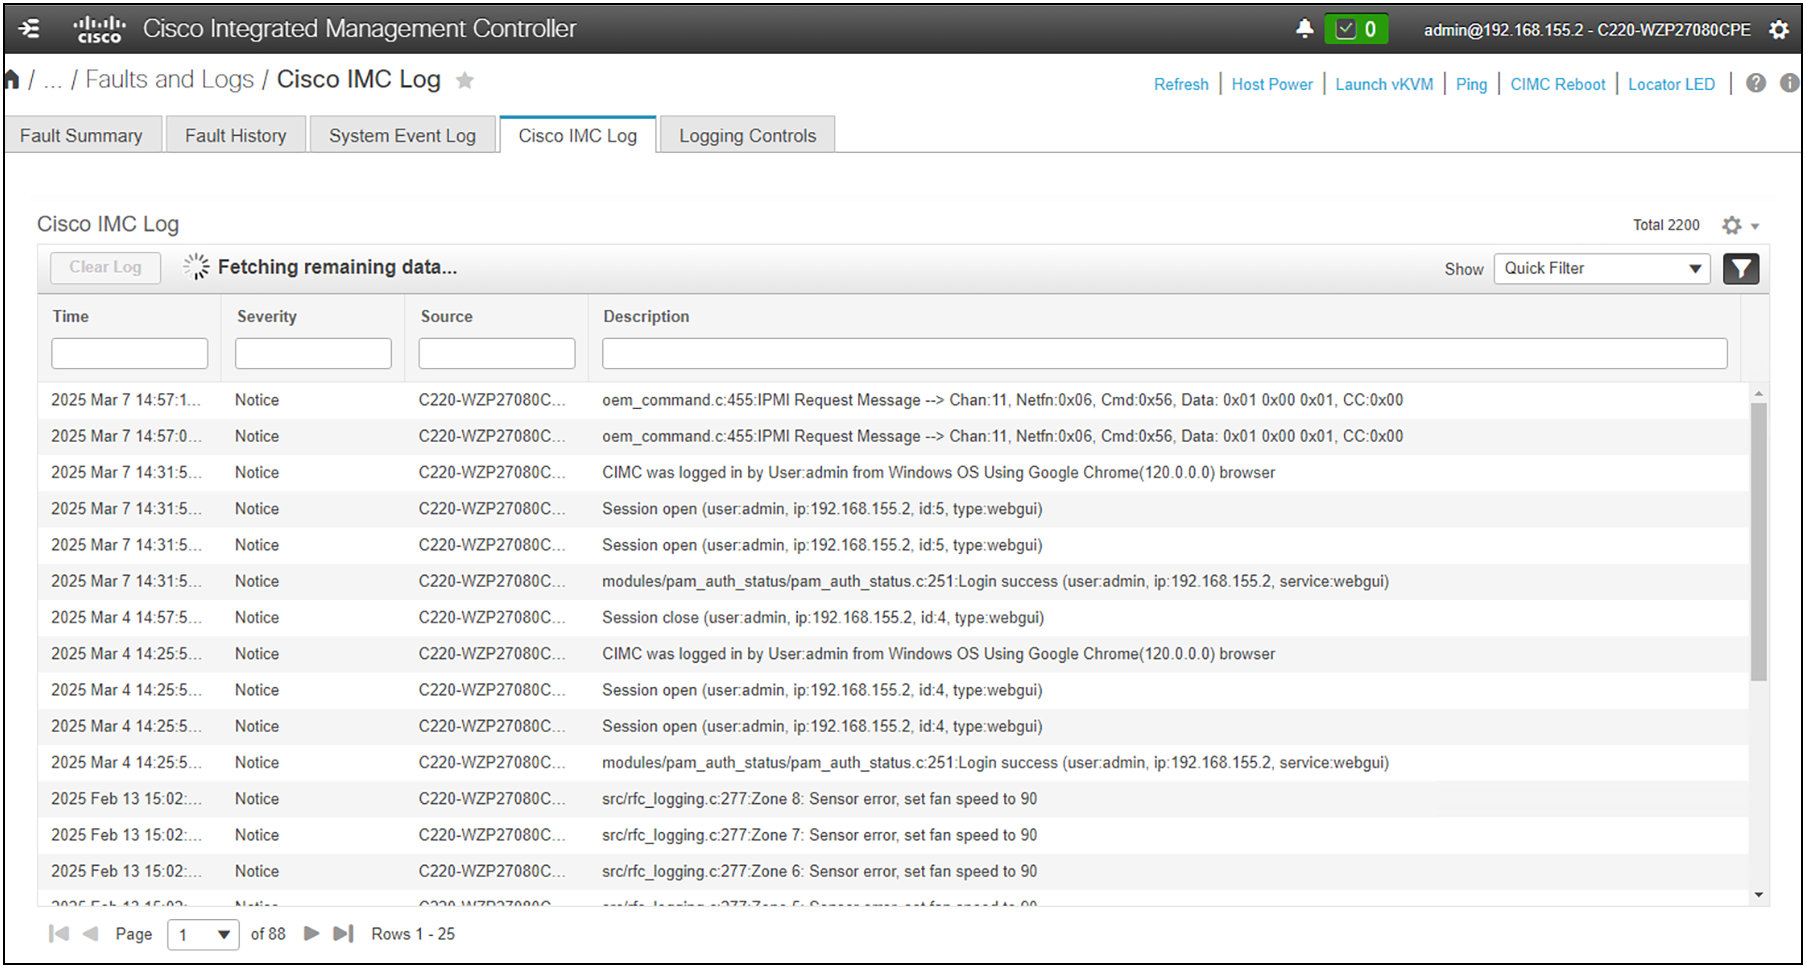The height and width of the screenshot is (968, 1806).
Task: Click the scrollbar down arrow
Action: coord(1758,895)
